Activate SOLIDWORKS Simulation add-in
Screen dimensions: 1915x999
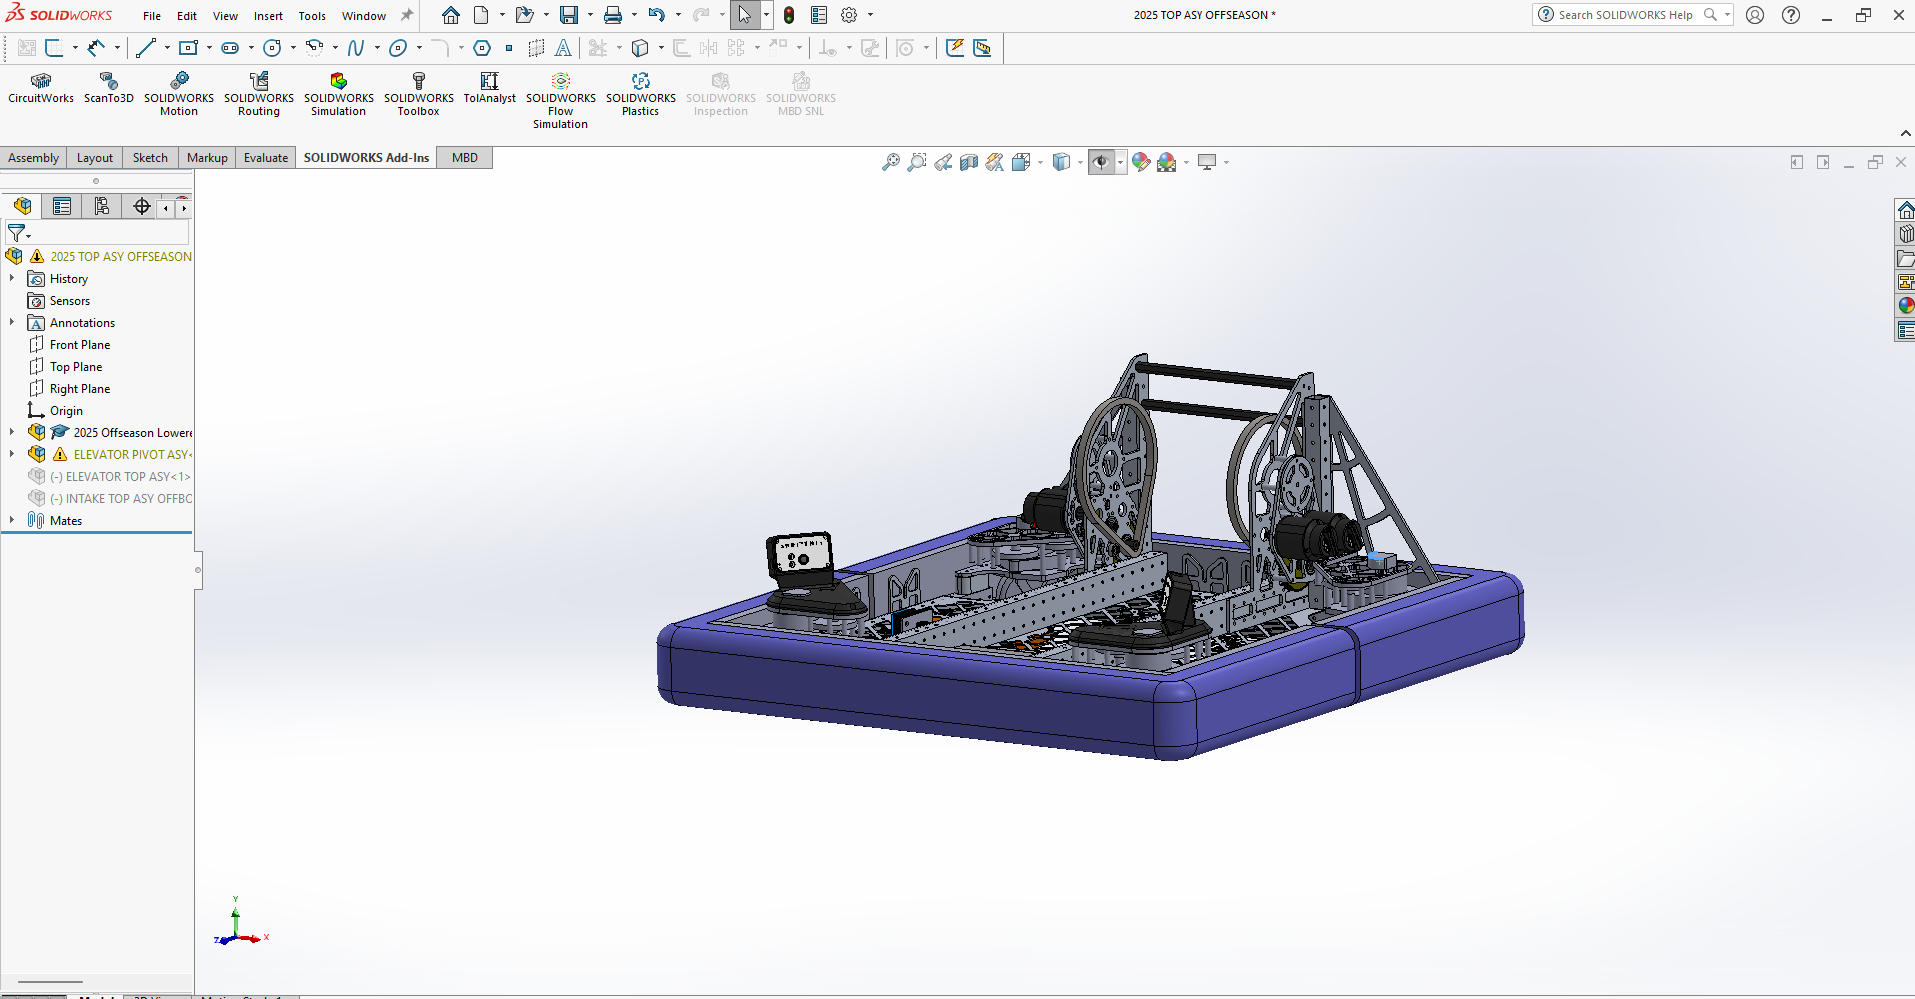pyautogui.click(x=339, y=94)
